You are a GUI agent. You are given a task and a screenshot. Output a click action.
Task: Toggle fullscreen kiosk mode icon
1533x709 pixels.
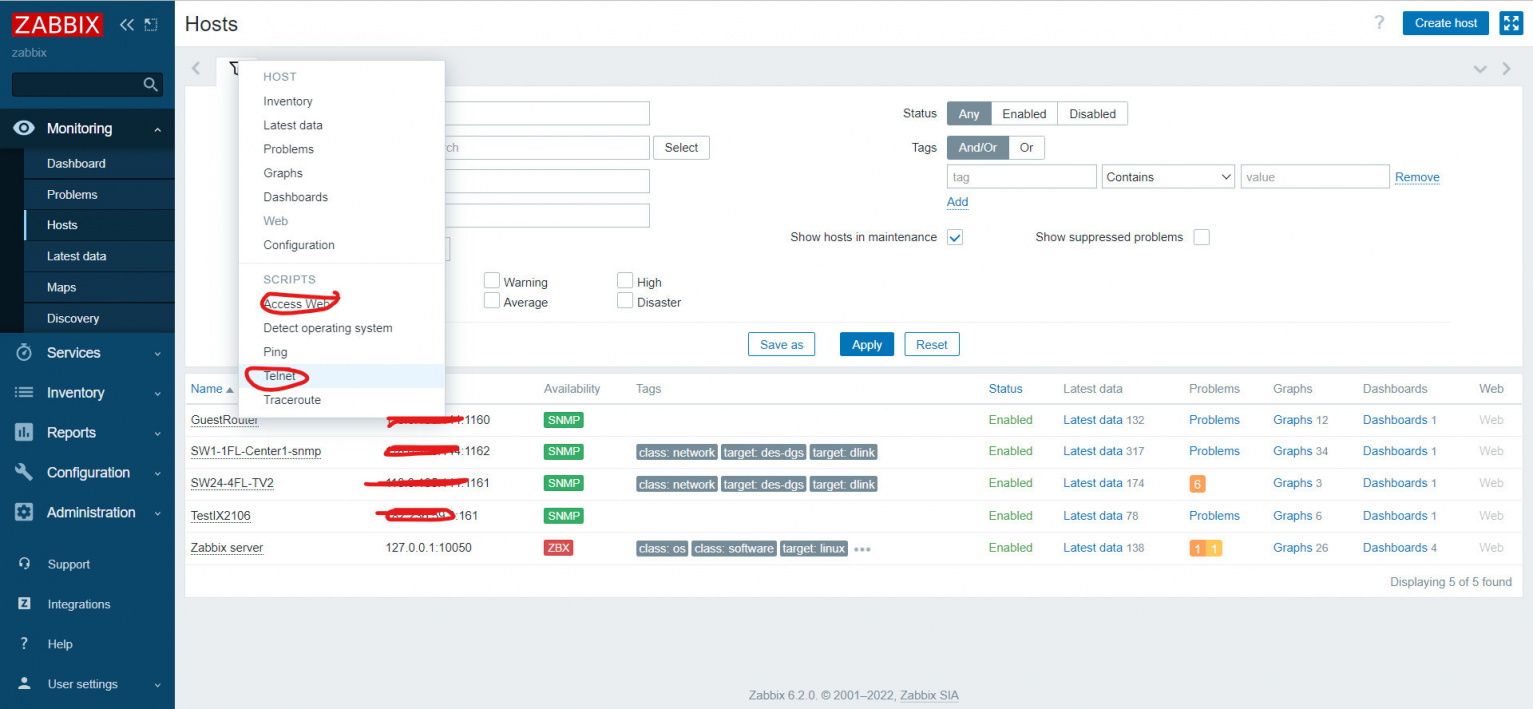coord(1510,23)
